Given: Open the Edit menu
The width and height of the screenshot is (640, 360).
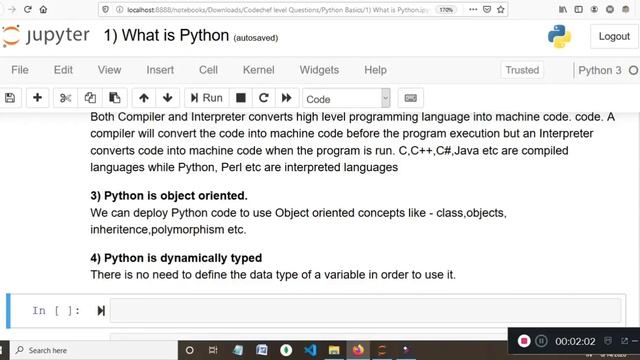Looking at the screenshot, I should [63, 70].
